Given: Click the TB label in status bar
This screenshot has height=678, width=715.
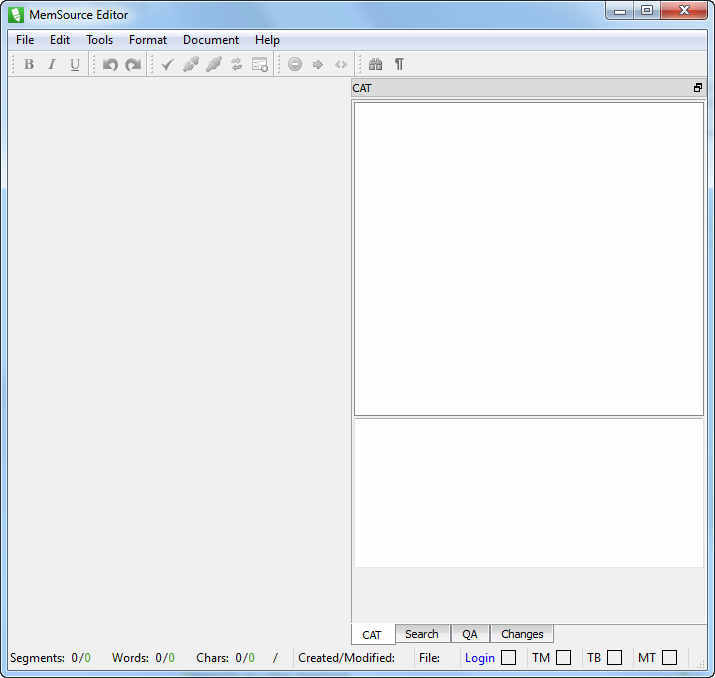Looking at the screenshot, I should coord(594,658).
